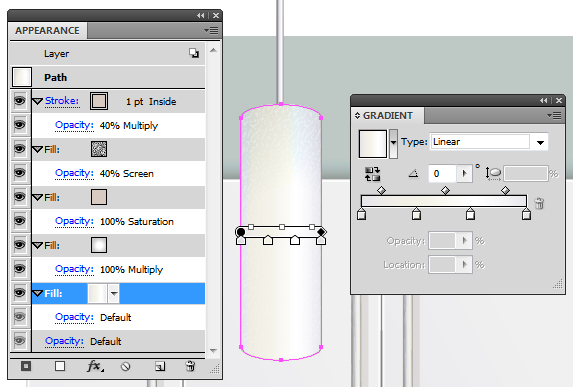573x387 pixels.
Task: Toggle visibility of the radial gradient Fill row
Action: pyautogui.click(x=20, y=245)
